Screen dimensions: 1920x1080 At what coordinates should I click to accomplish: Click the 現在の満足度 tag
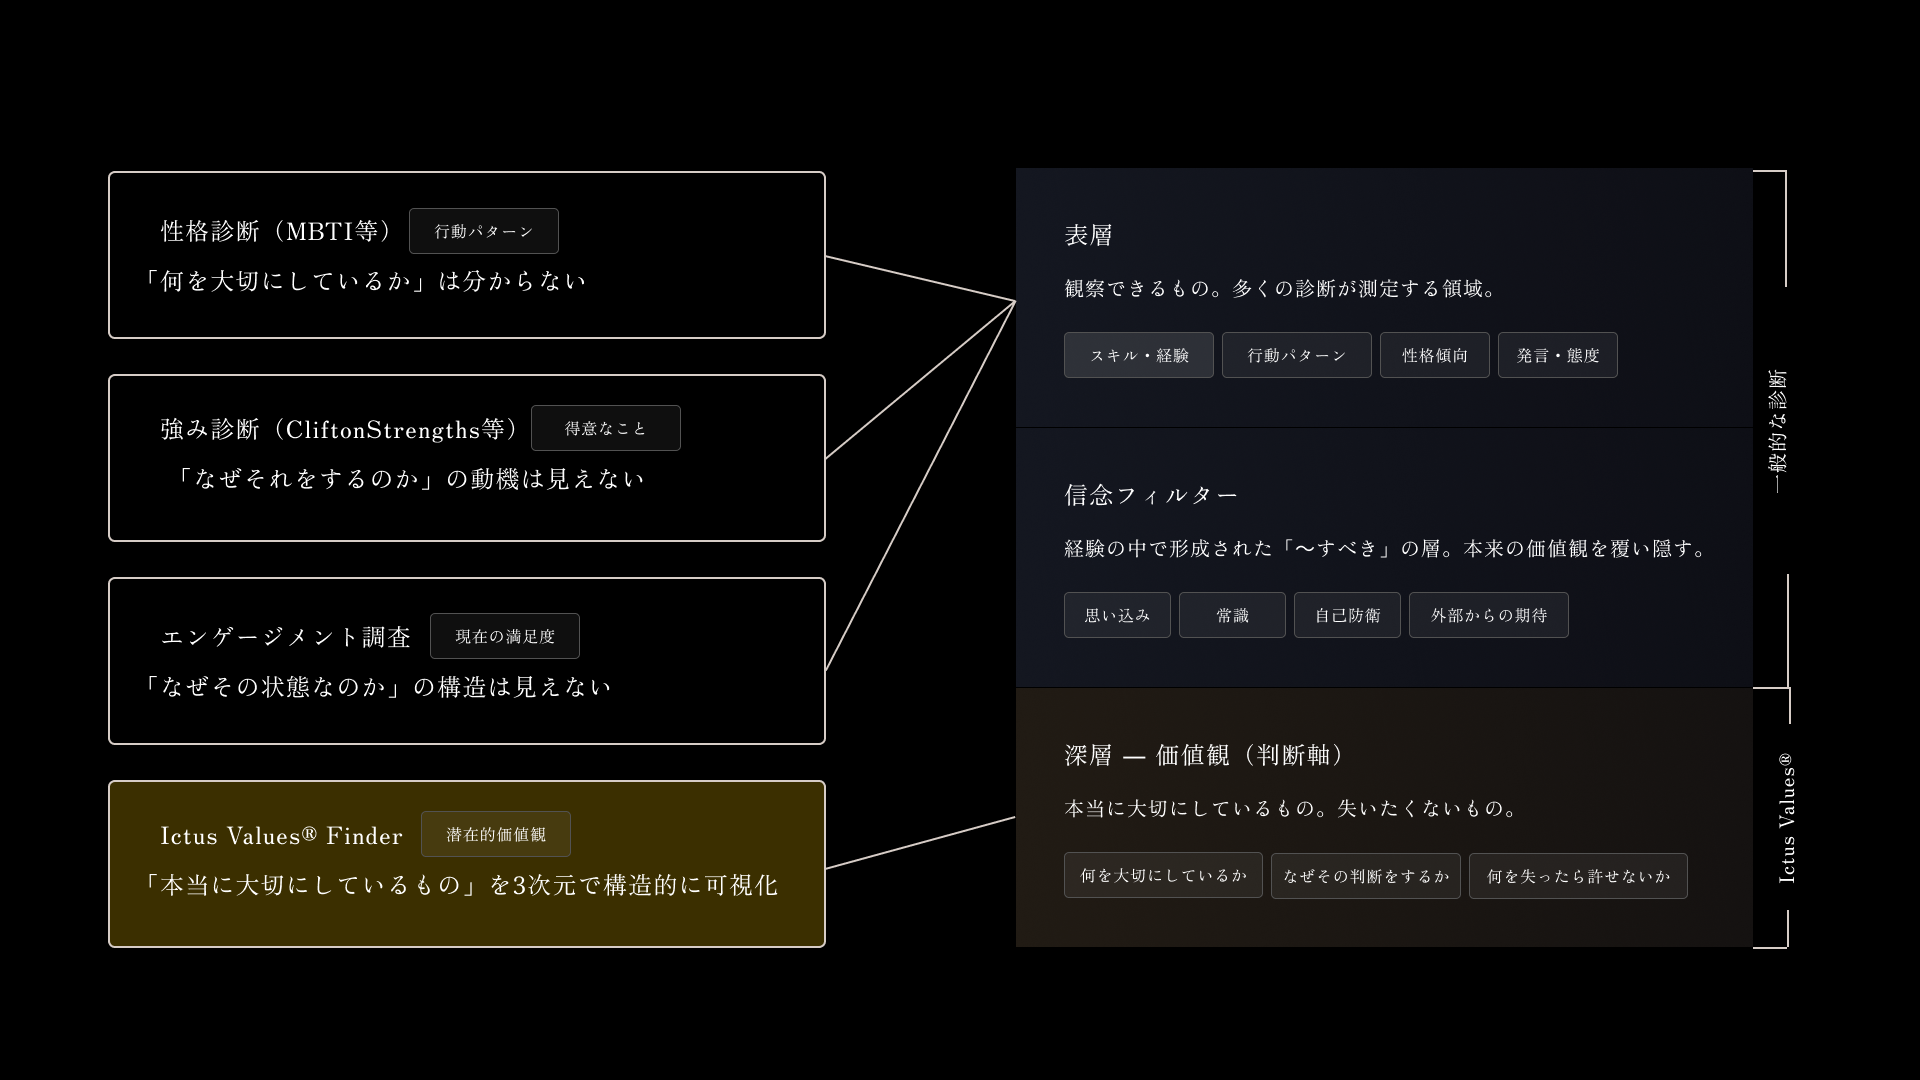[x=504, y=636]
